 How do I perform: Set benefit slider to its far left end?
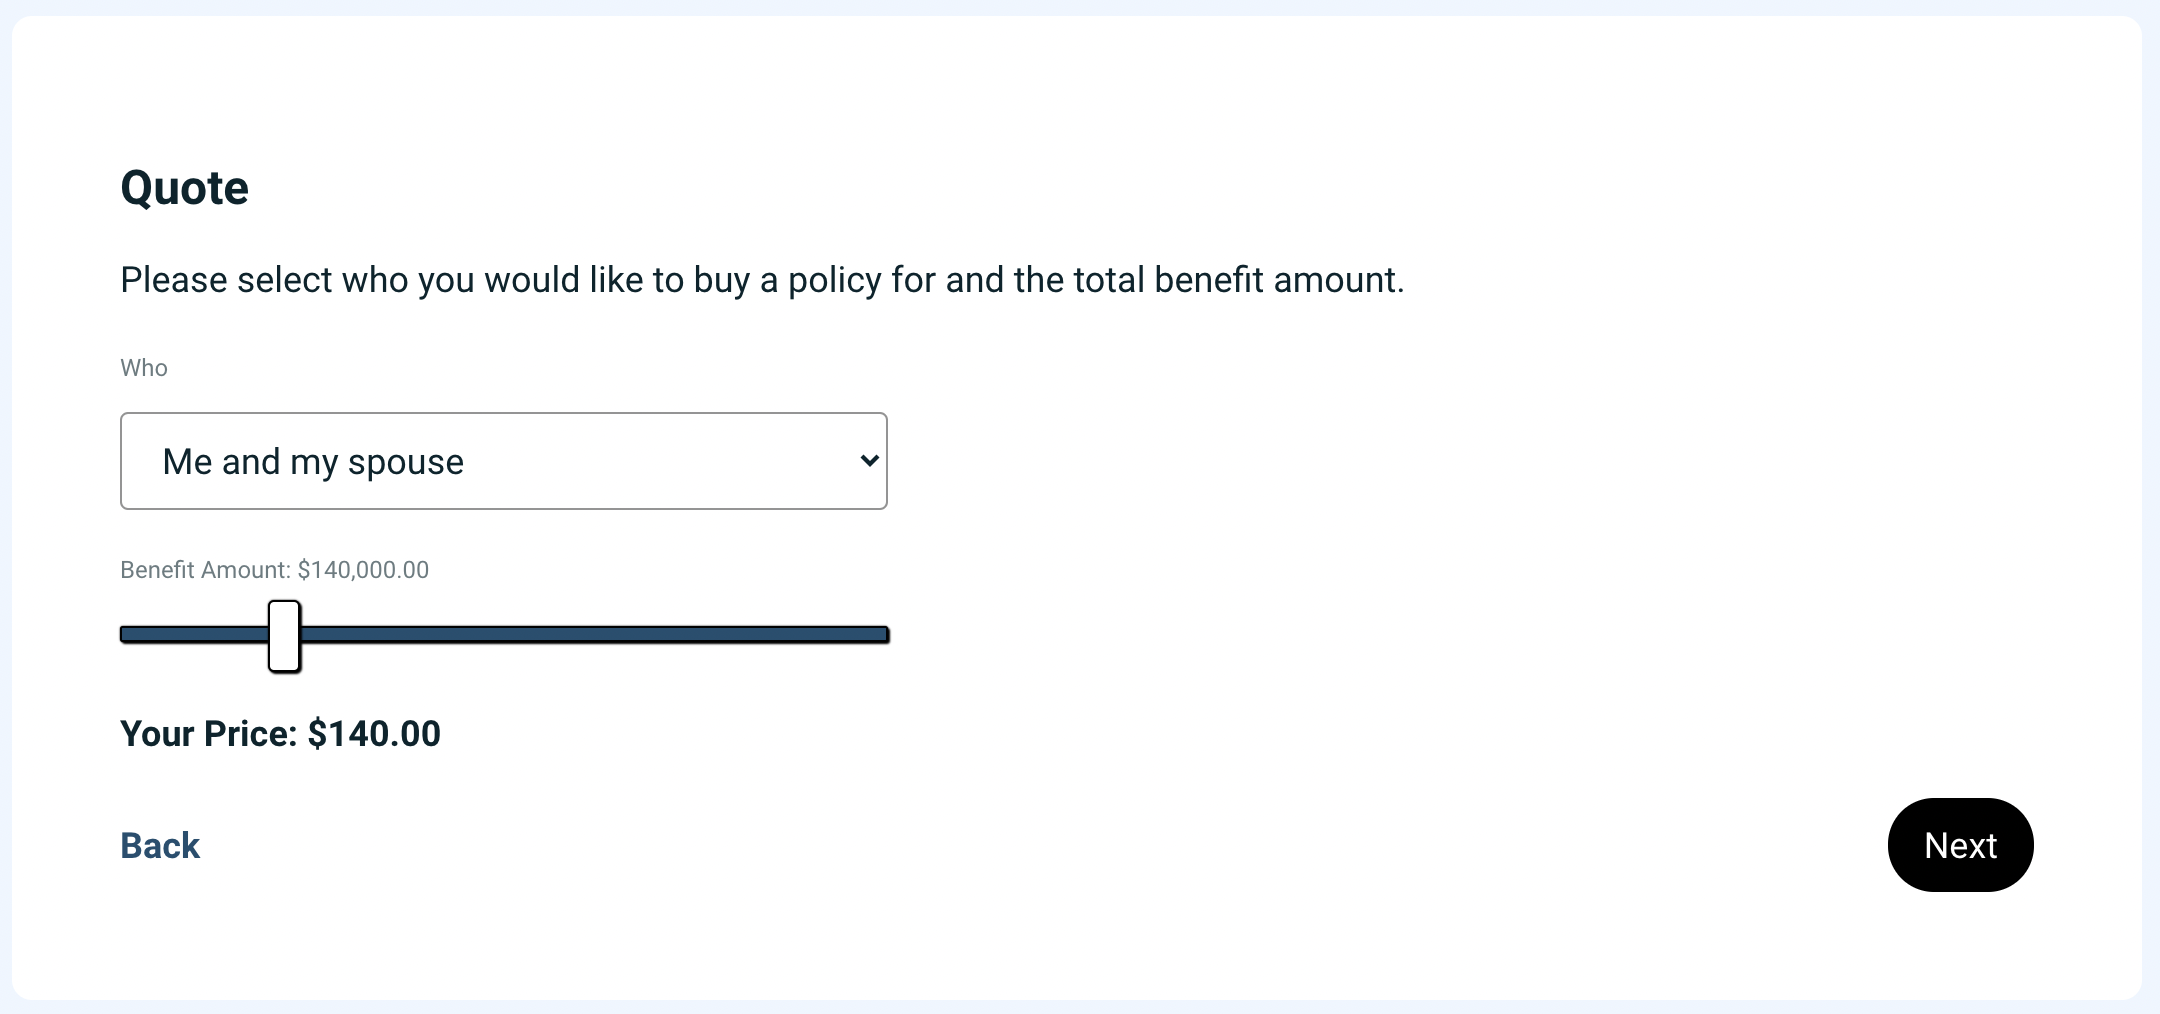125,635
